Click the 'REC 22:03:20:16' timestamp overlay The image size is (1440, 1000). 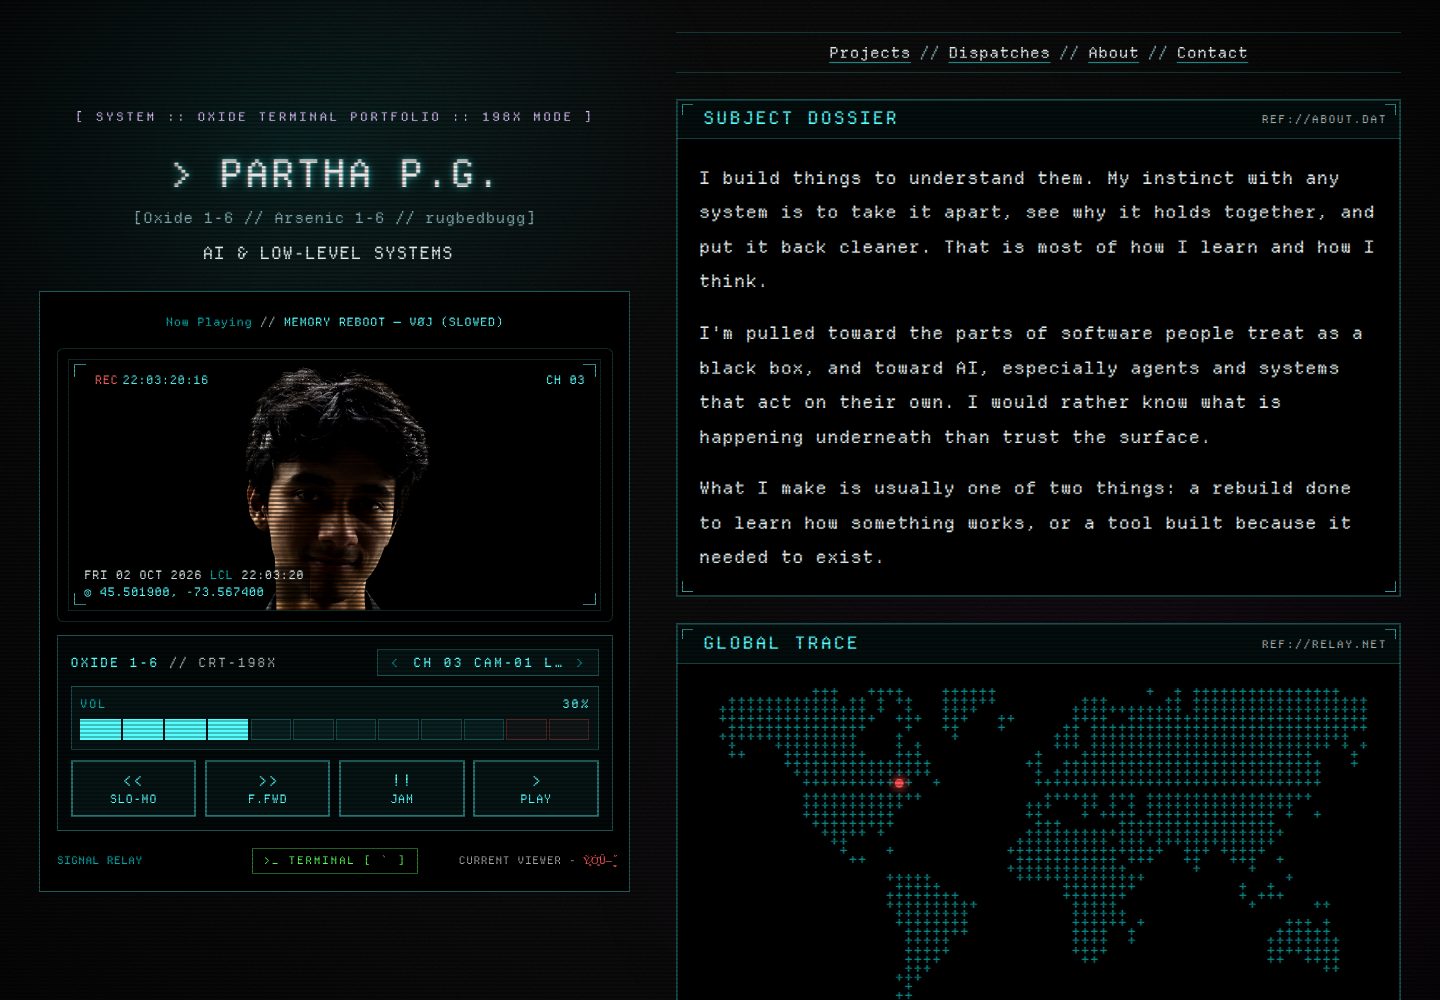click(151, 380)
